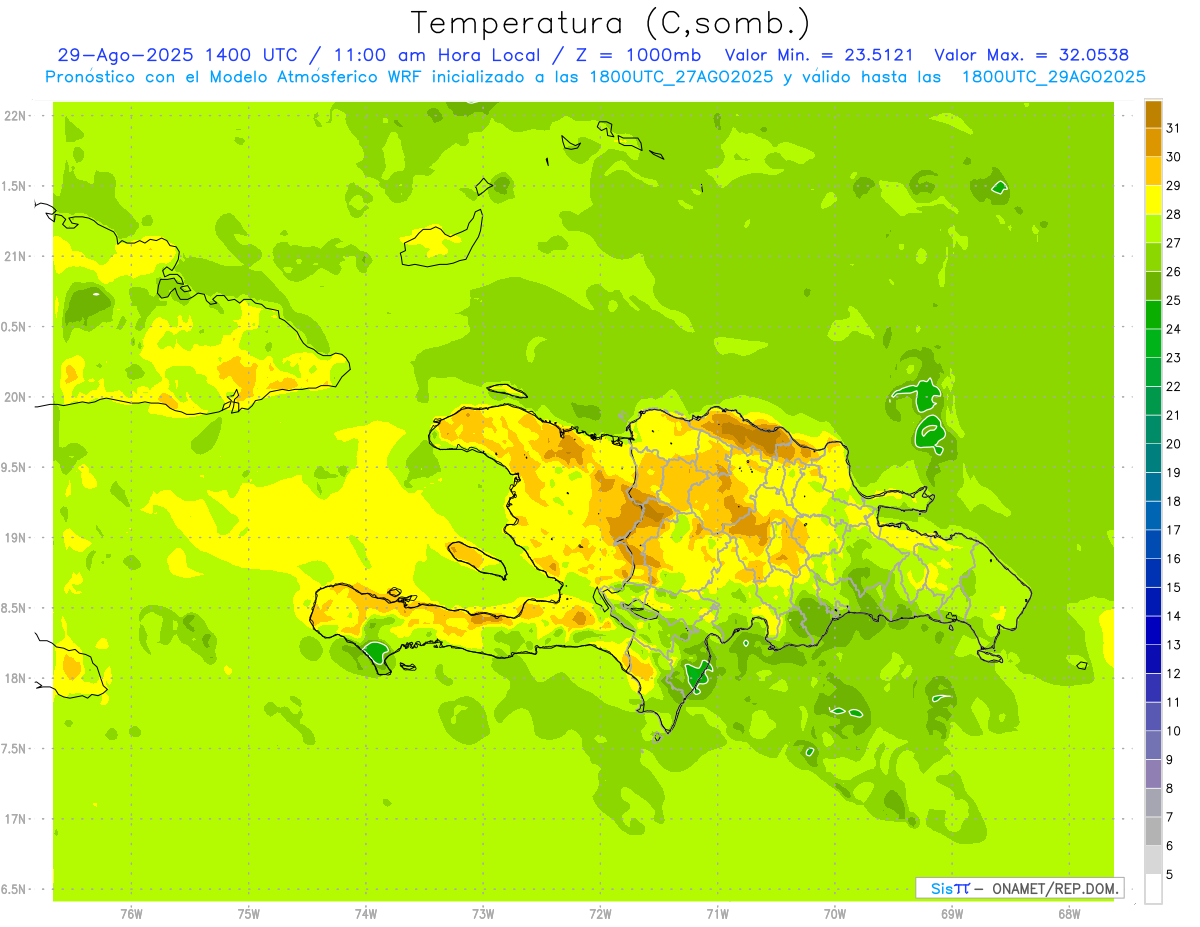Click the 70W longitude axis label

pos(835,914)
